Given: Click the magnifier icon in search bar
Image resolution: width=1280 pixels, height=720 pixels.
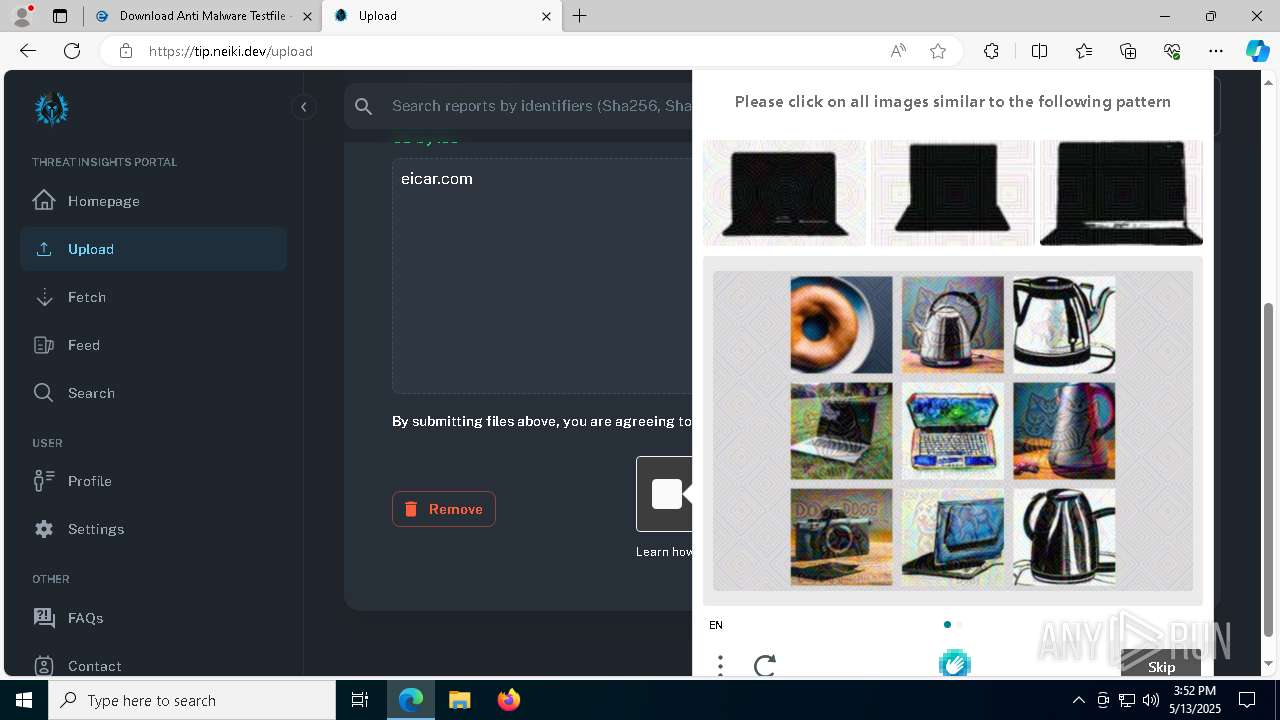Looking at the screenshot, I should tap(364, 106).
